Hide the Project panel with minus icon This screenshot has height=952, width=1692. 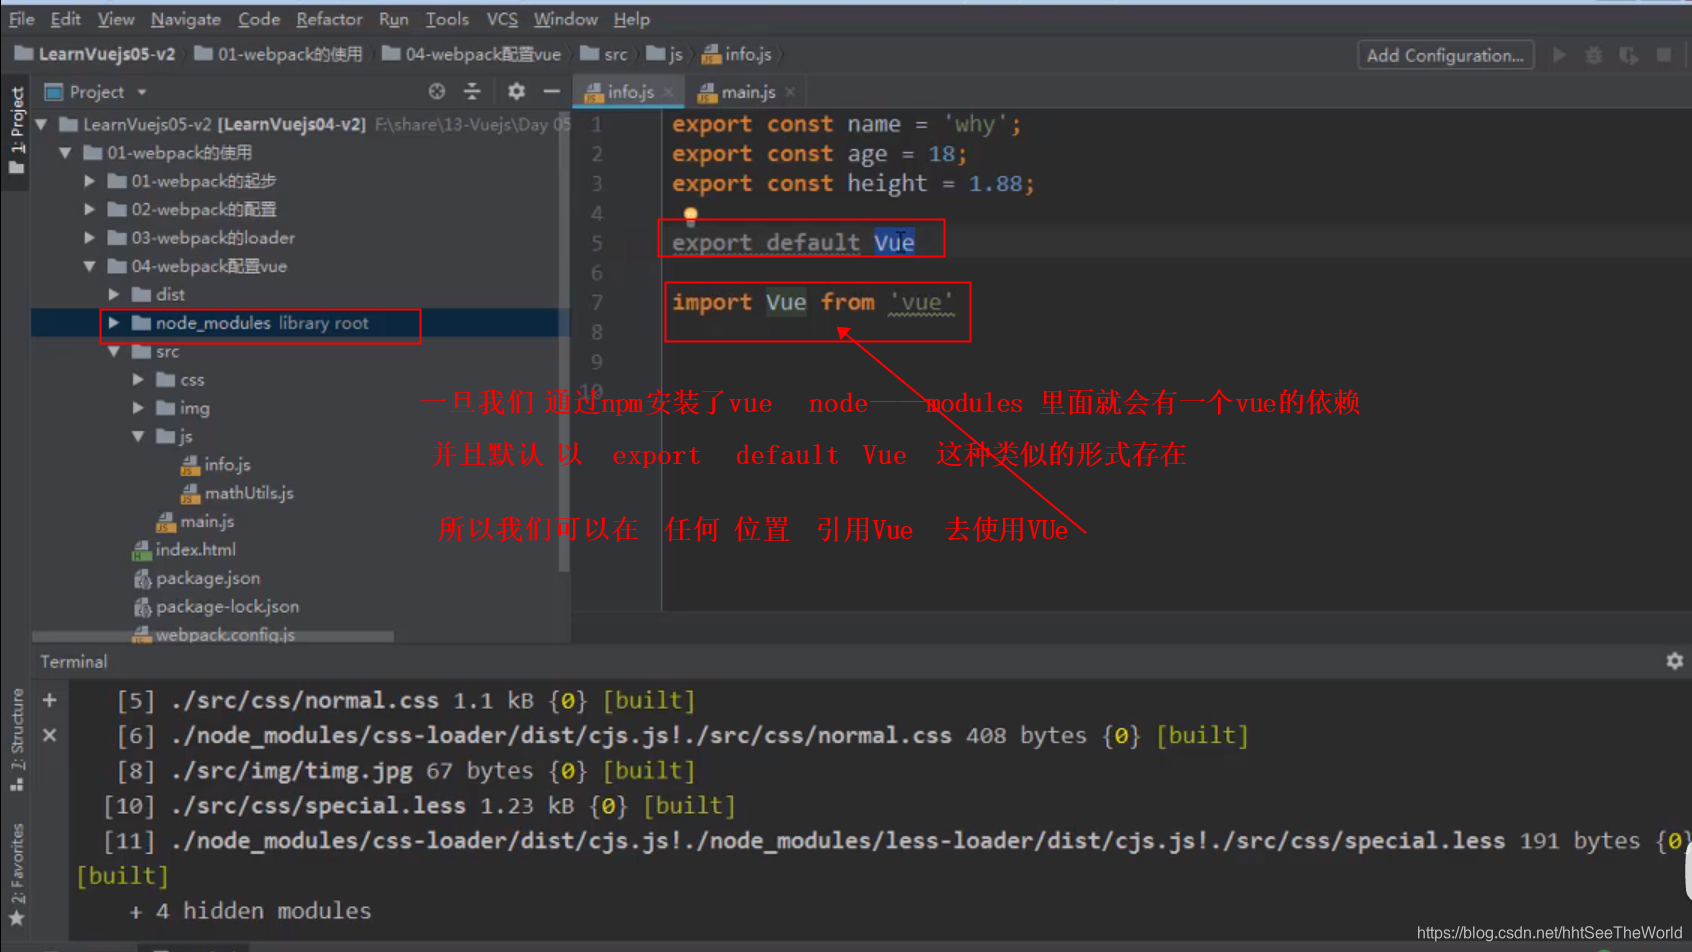[x=551, y=92]
